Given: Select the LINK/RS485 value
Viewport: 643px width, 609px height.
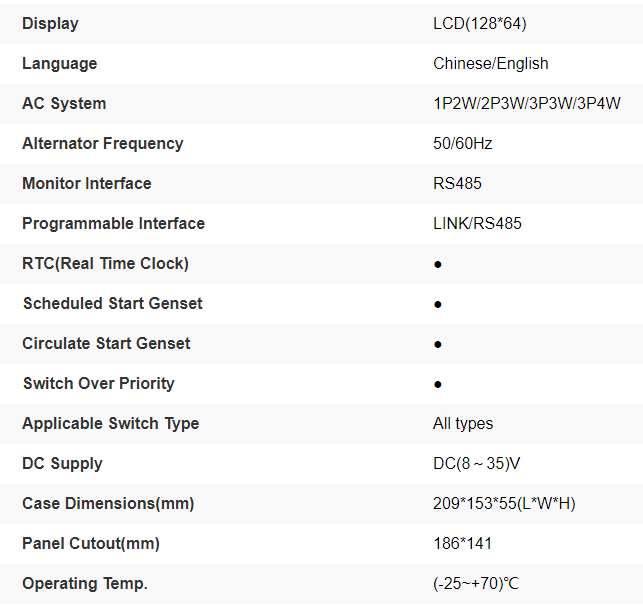Looking at the screenshot, I should click(x=477, y=223).
